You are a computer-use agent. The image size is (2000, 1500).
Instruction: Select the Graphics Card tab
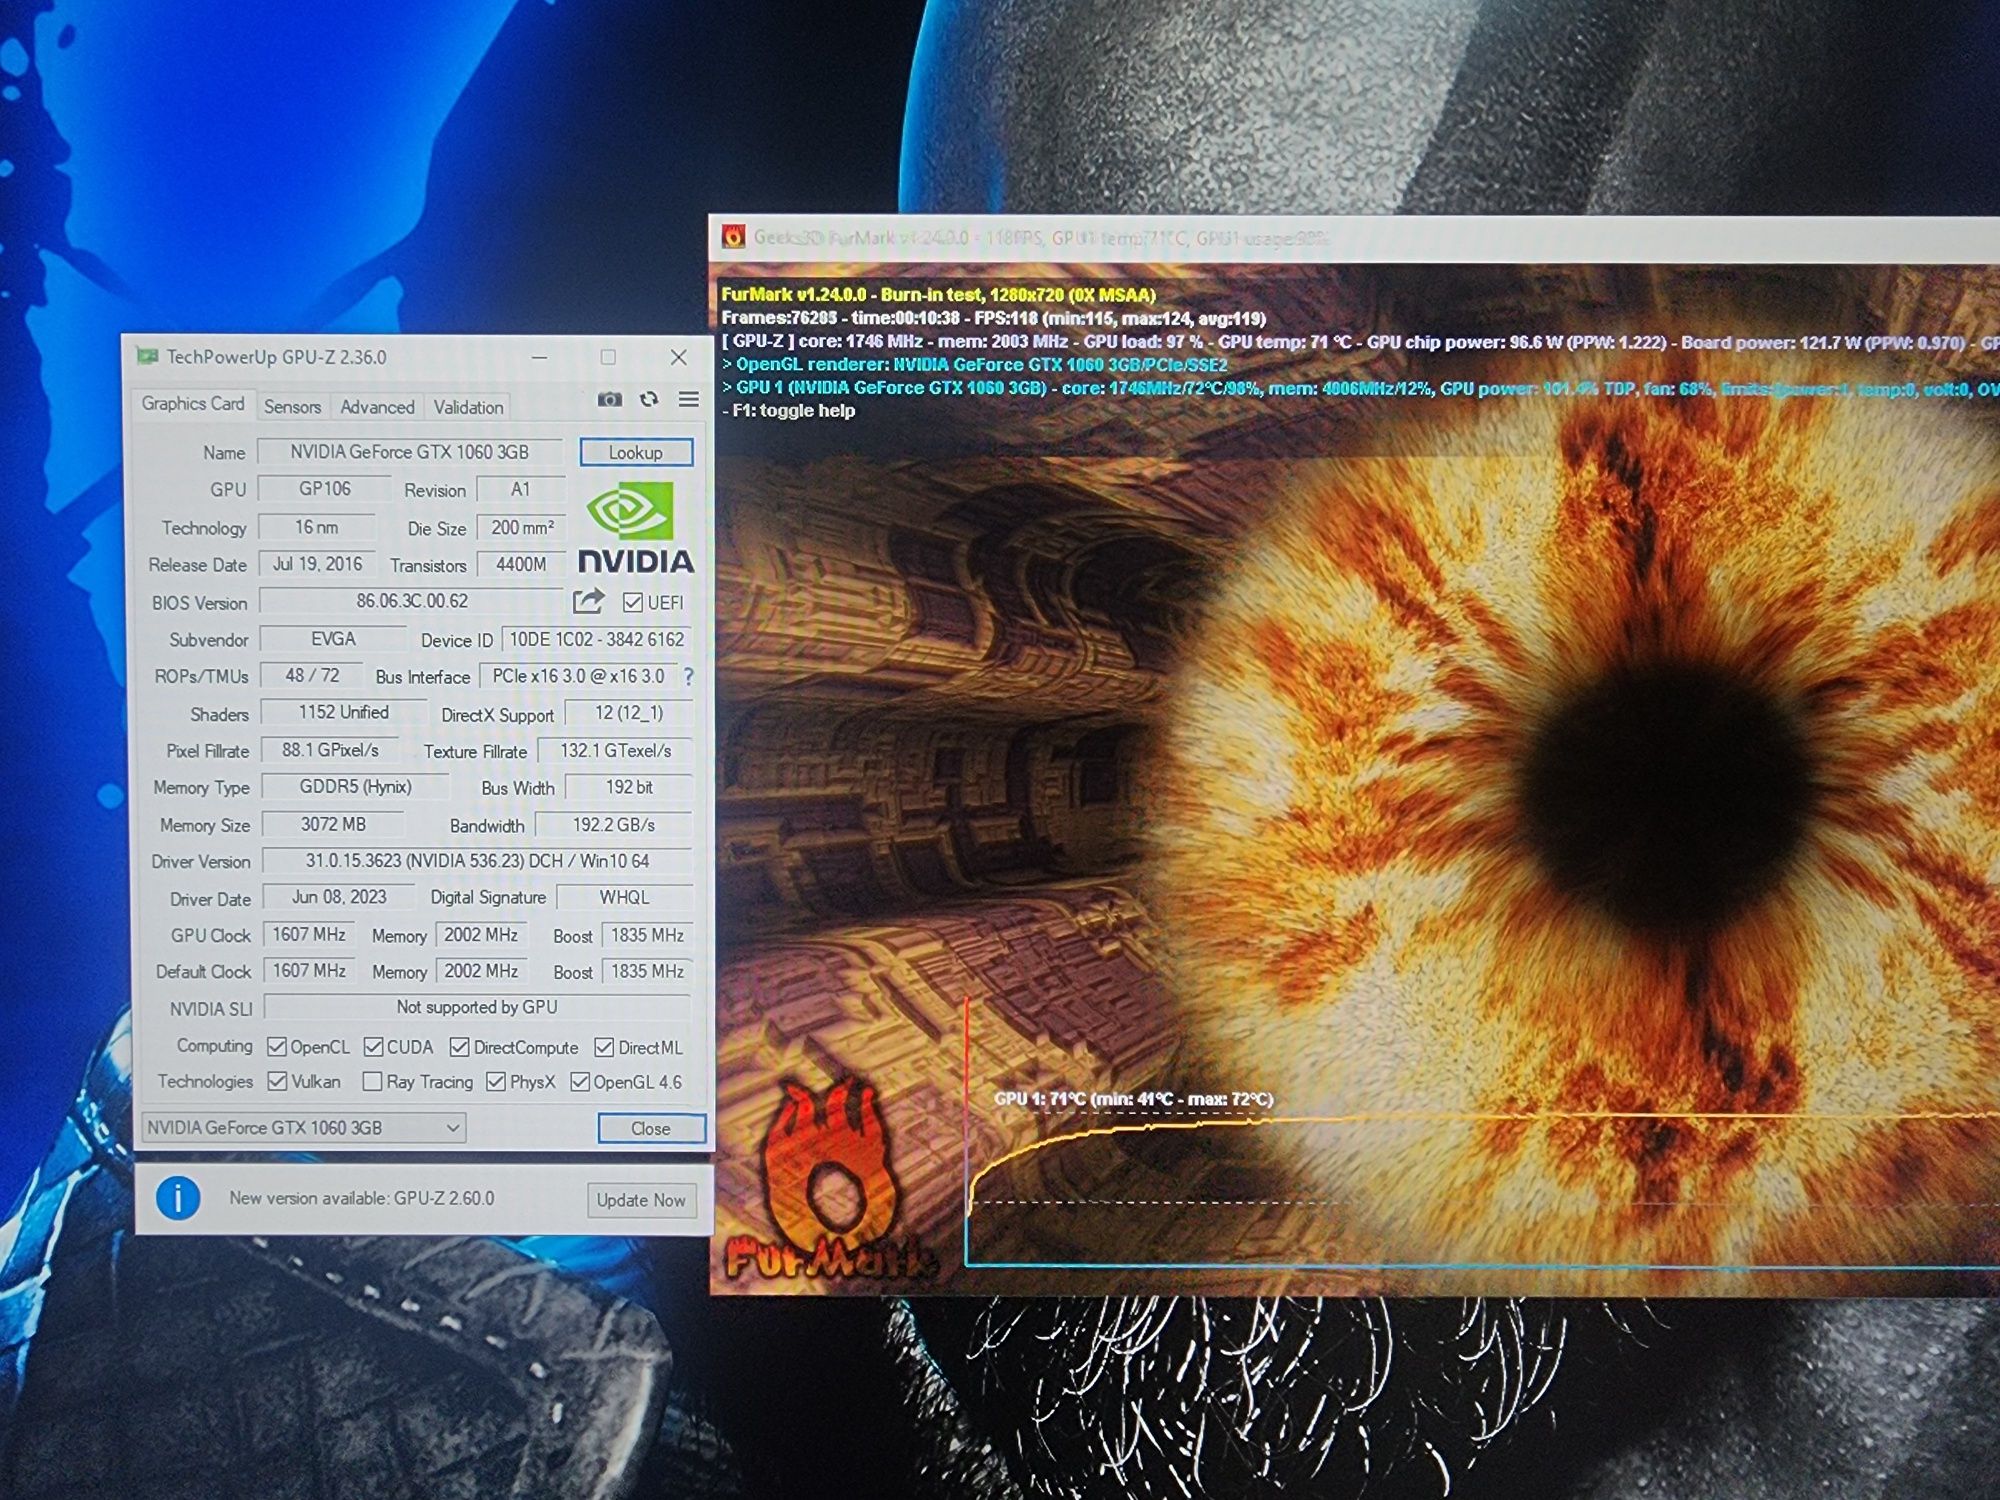192,404
